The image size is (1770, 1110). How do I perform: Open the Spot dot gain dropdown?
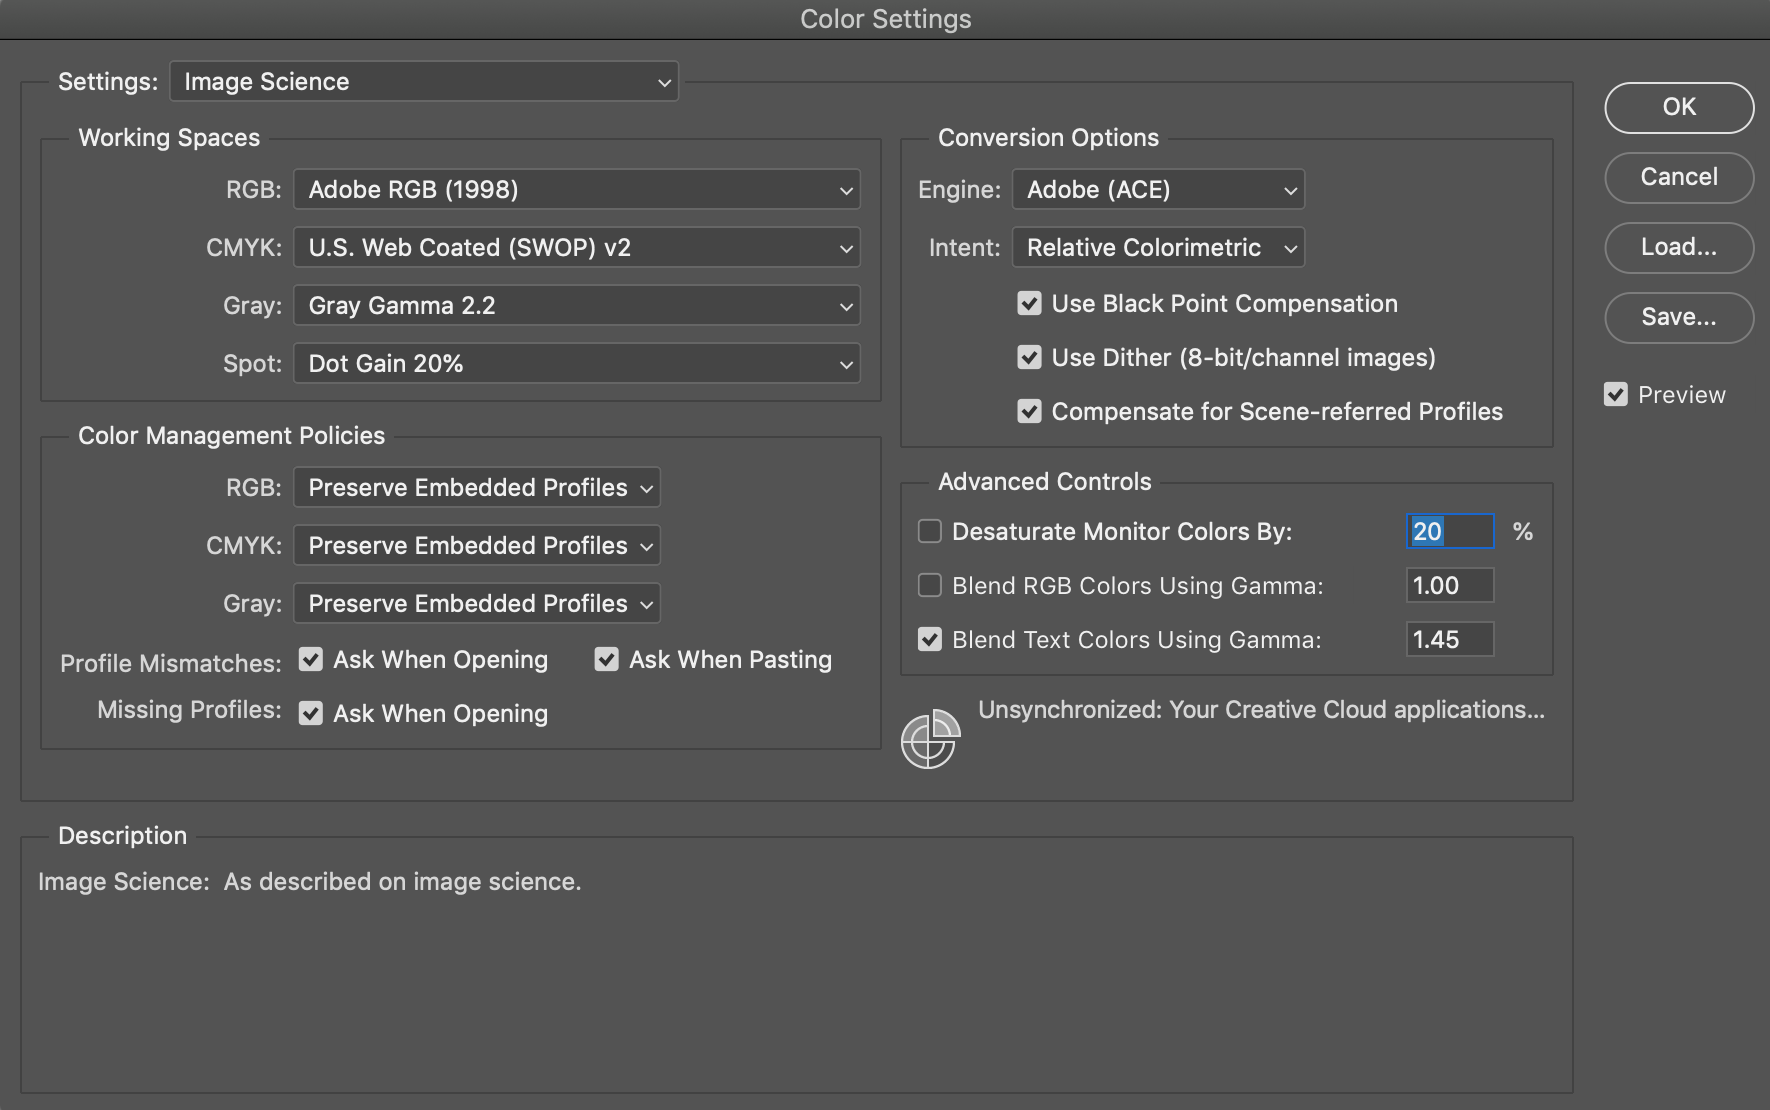[x=576, y=363]
